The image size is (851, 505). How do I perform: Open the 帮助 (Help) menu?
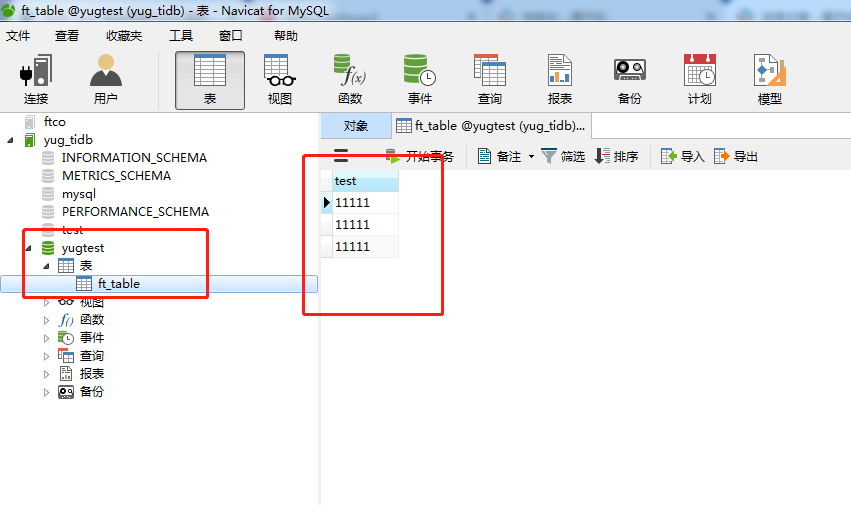pyautogui.click(x=285, y=36)
